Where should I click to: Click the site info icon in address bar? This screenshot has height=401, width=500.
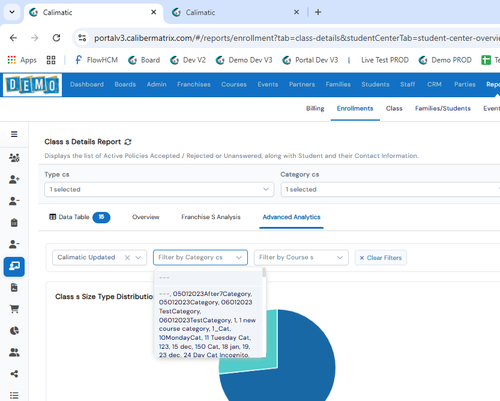[82, 38]
